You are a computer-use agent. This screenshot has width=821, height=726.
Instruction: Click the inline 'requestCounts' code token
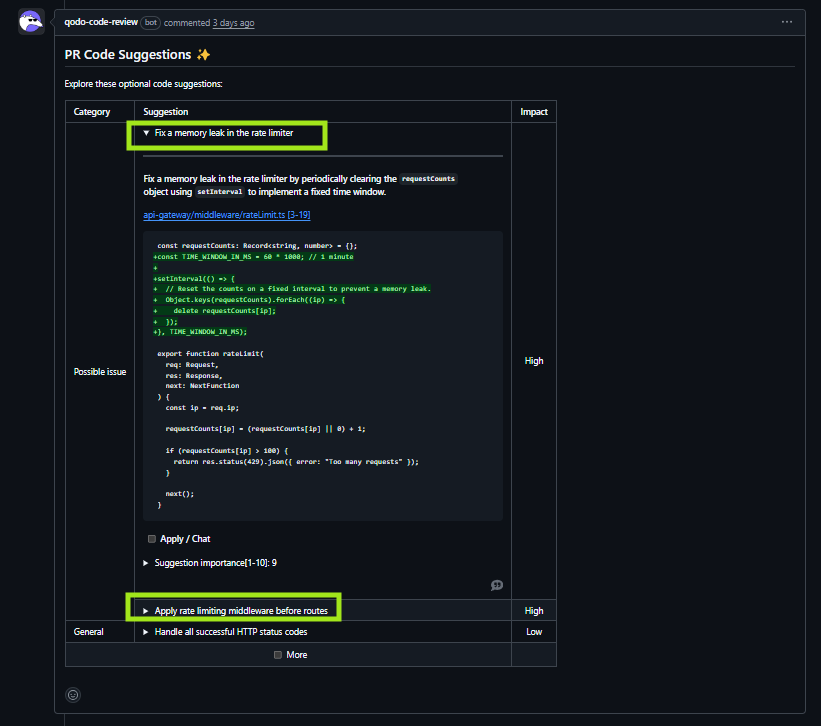click(428, 179)
